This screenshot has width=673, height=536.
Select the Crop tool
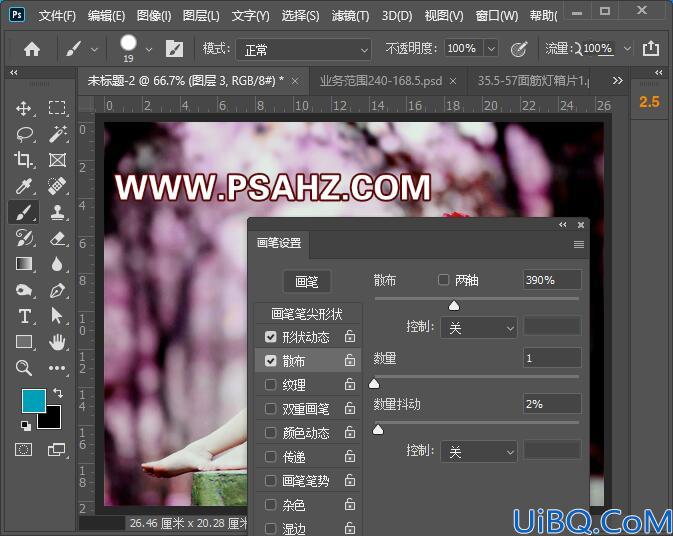pos(23,160)
